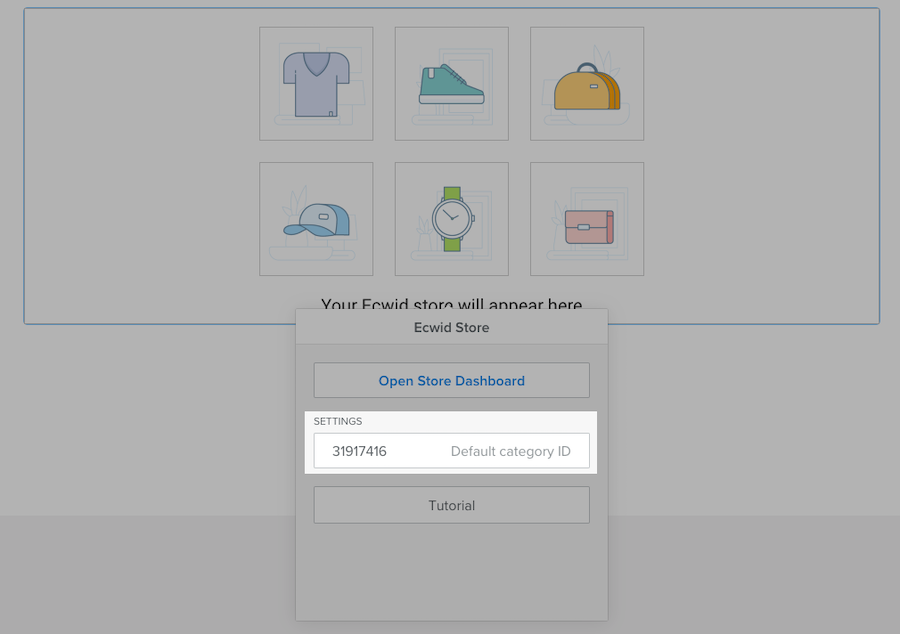Screen dimensions: 900x634
Task: Select the t-shirt product thumbnail
Action: [x=316, y=84]
